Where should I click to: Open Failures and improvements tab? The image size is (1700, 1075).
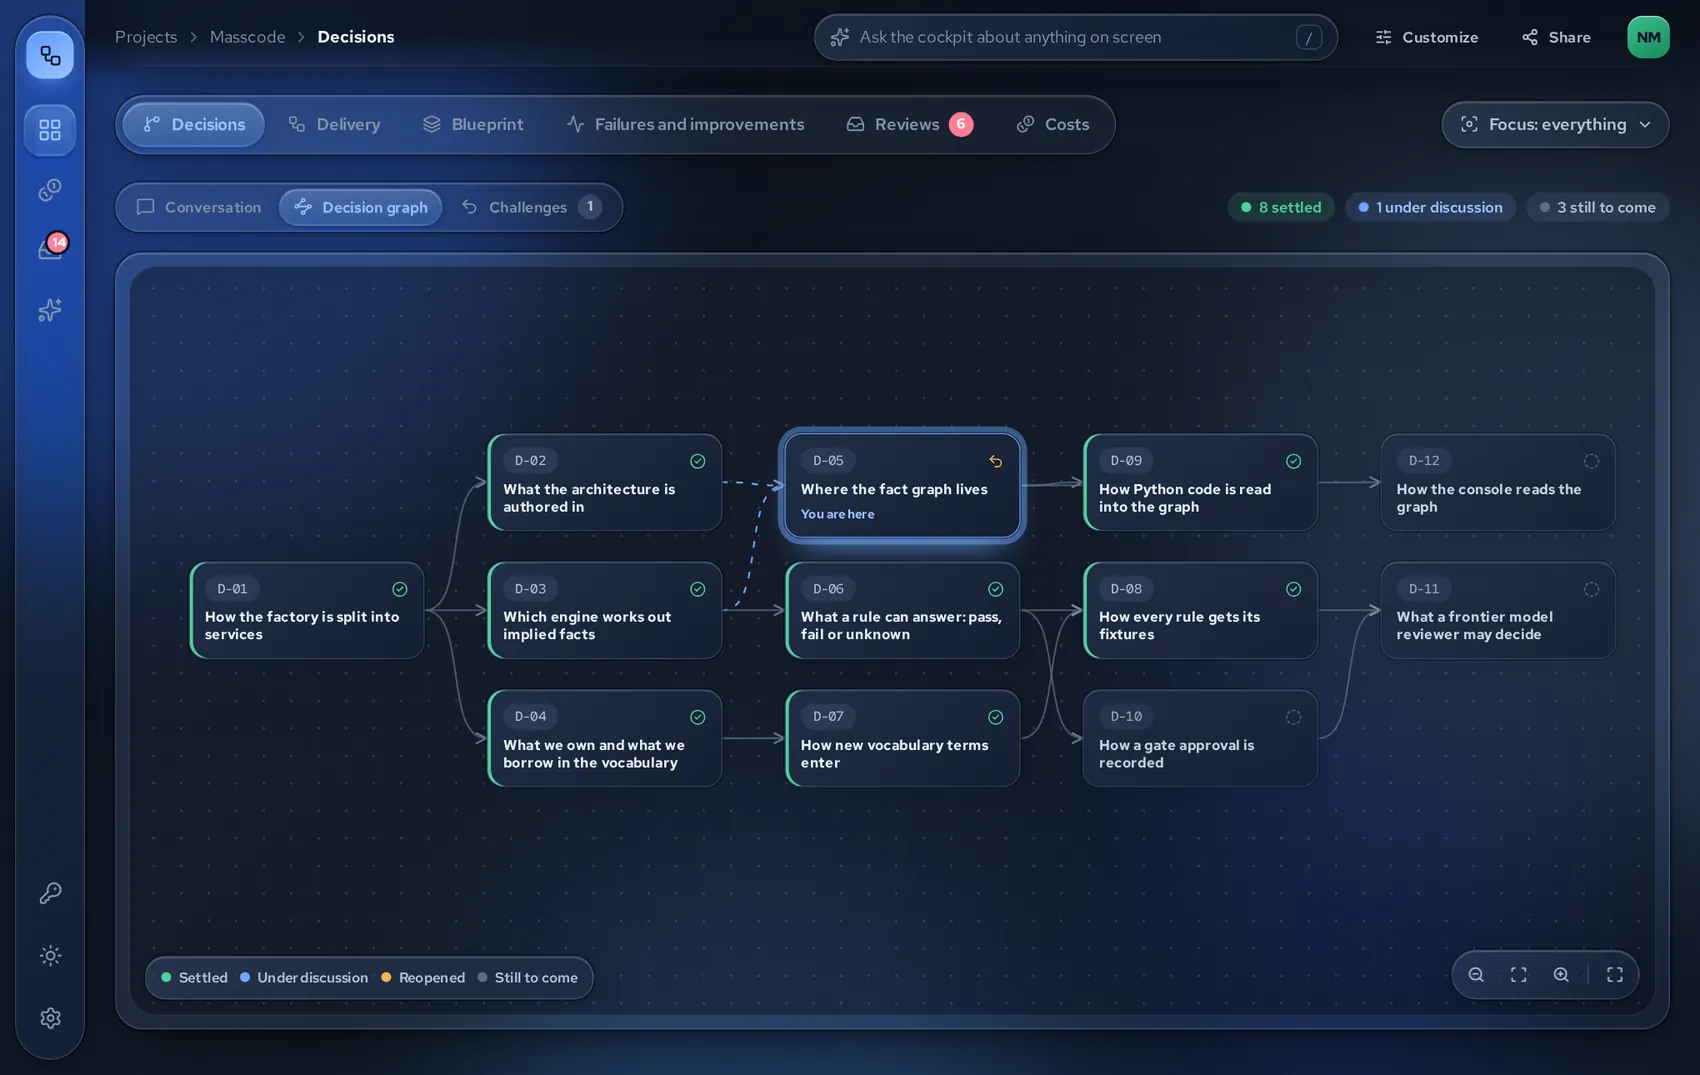(x=685, y=125)
